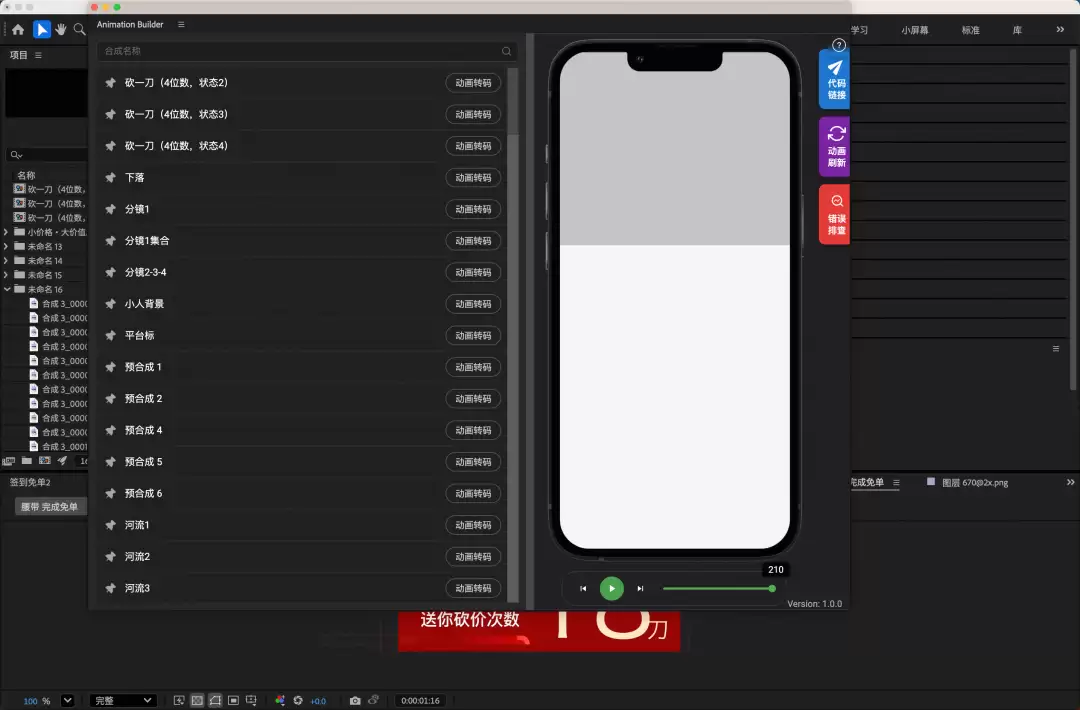The image size is (1080, 710).
Task: Click the 代码链接 paper plane button
Action: (x=835, y=79)
